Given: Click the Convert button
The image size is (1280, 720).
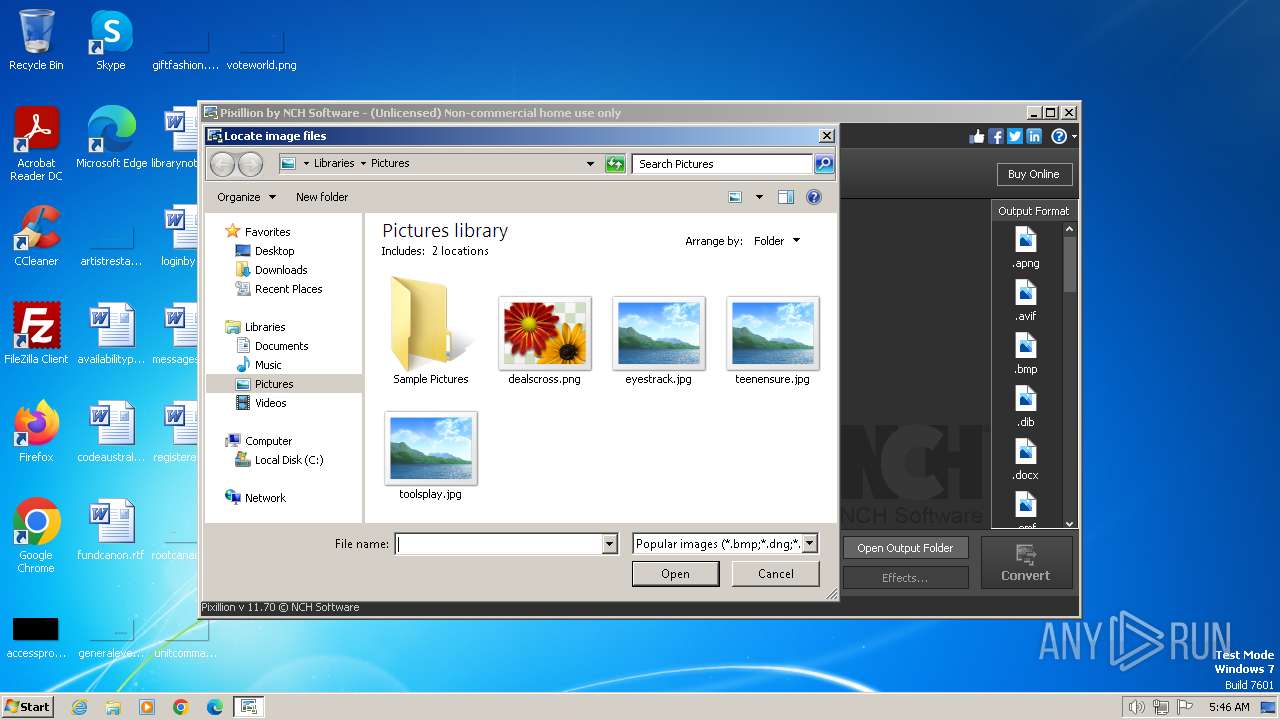Looking at the screenshot, I should [x=1026, y=562].
